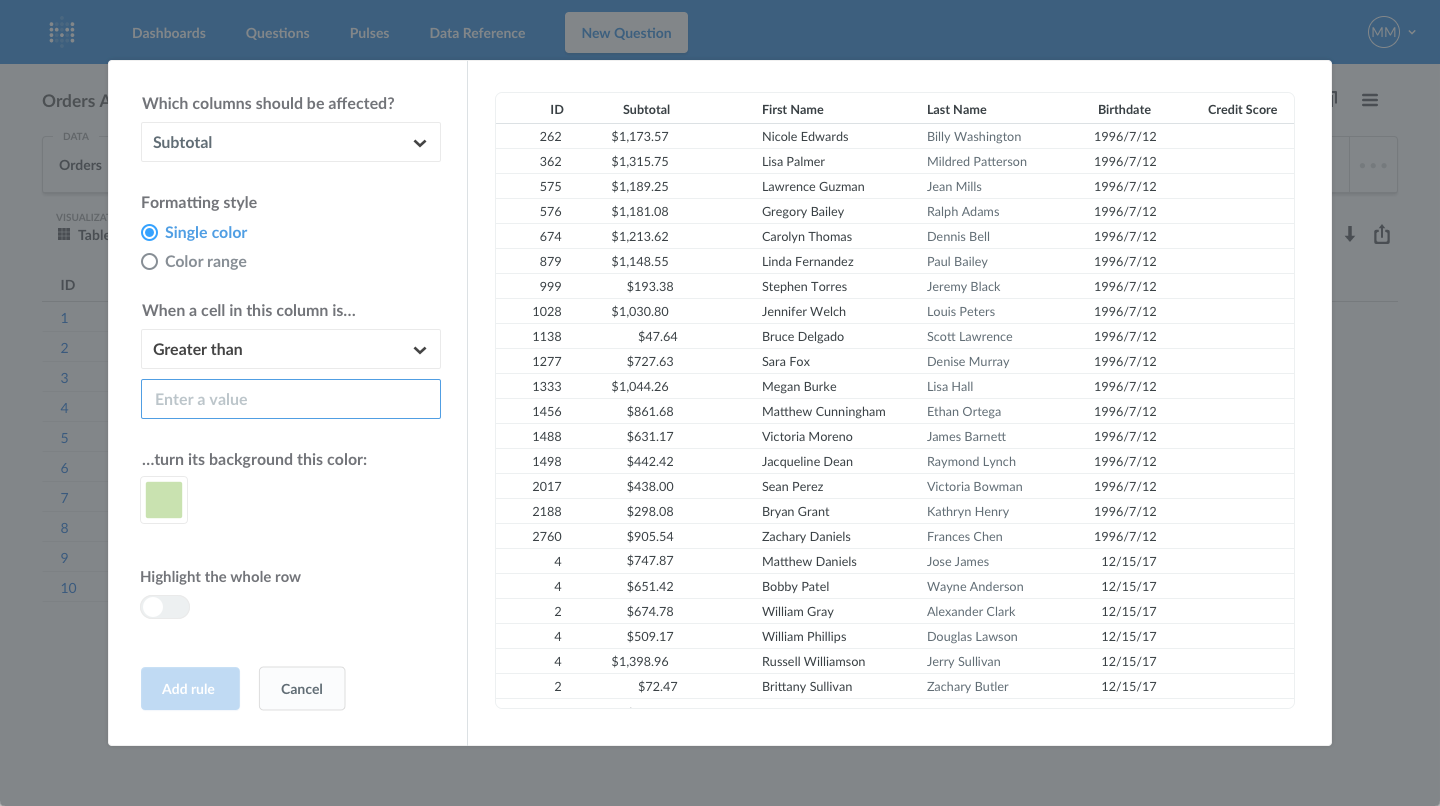This screenshot has height=806, width=1440.
Task: Select the Single color radio option
Action: pyautogui.click(x=149, y=232)
